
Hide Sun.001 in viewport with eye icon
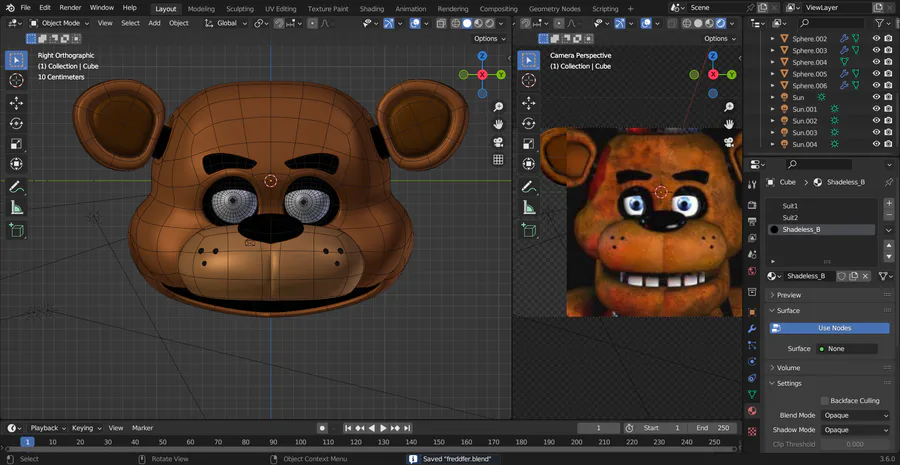pyautogui.click(x=876, y=109)
